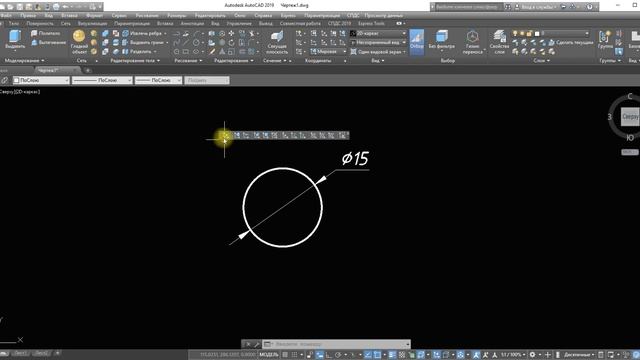
Task: Click the Гизмо переноса button
Action: pos(473,42)
